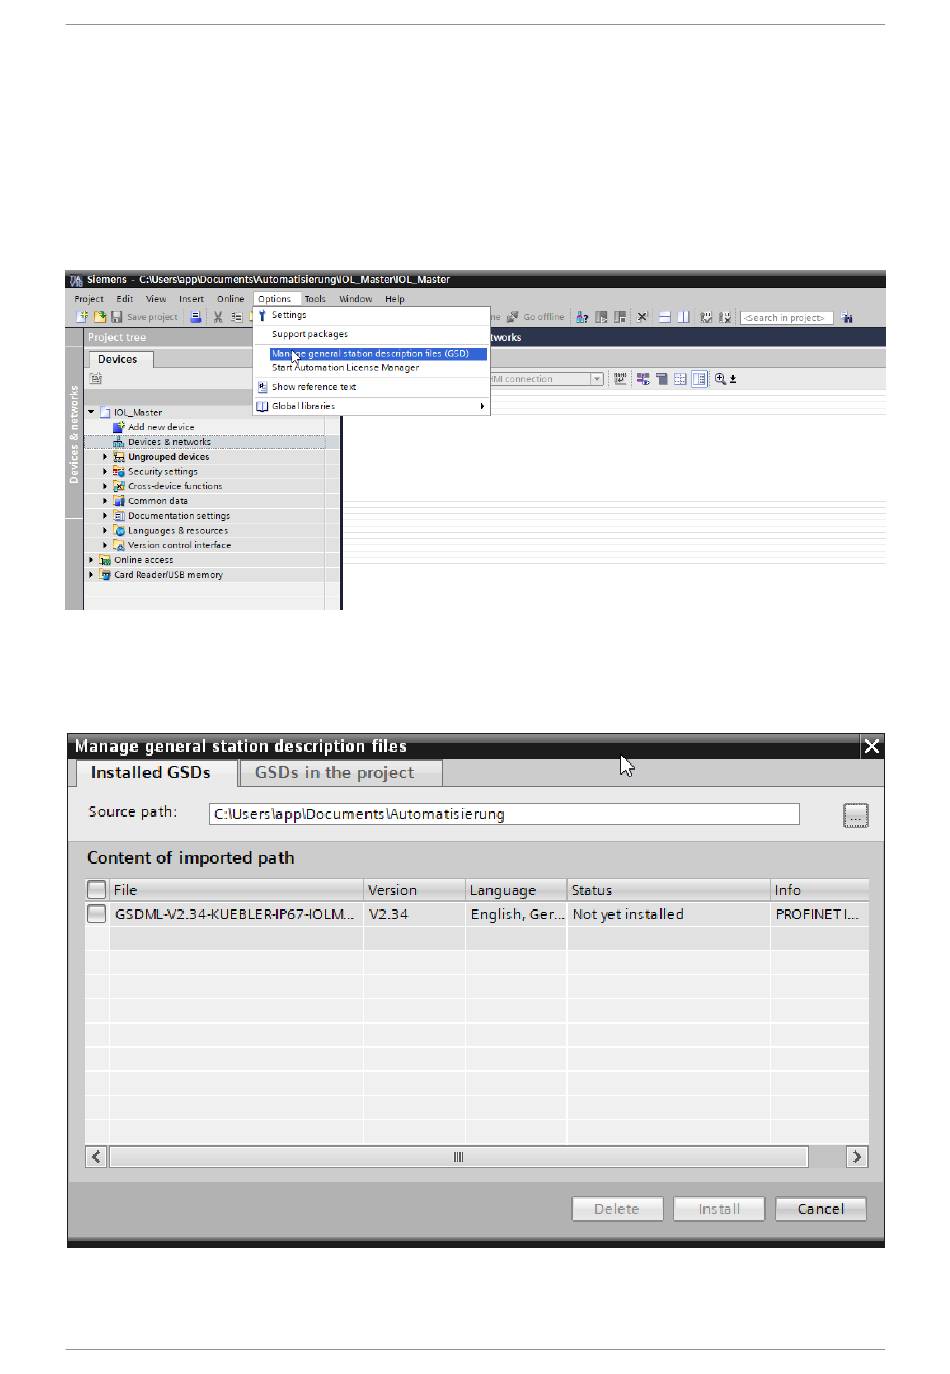Click the Copy icon in the toolbar
Viewport: 950px width, 1374px height.
click(x=237, y=317)
